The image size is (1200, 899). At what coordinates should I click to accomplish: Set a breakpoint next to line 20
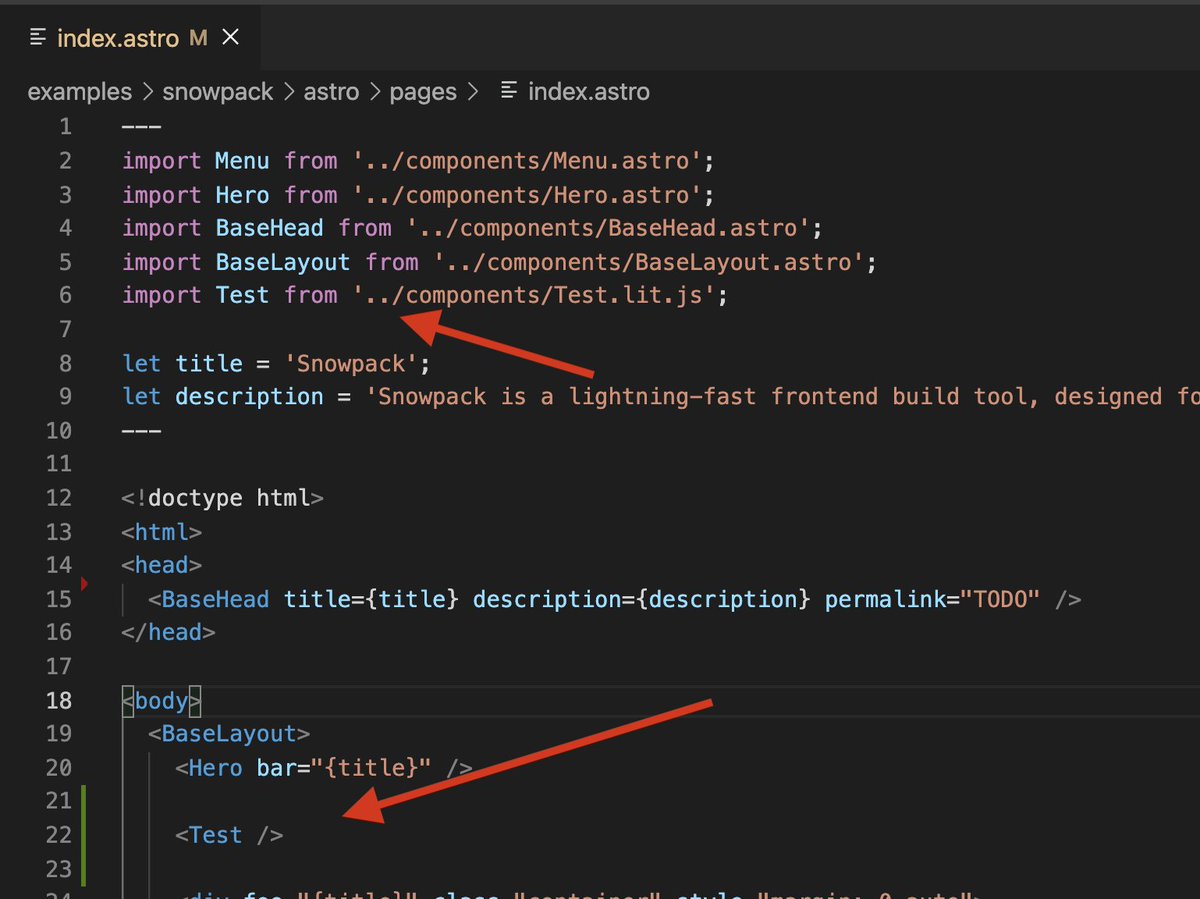pos(84,767)
